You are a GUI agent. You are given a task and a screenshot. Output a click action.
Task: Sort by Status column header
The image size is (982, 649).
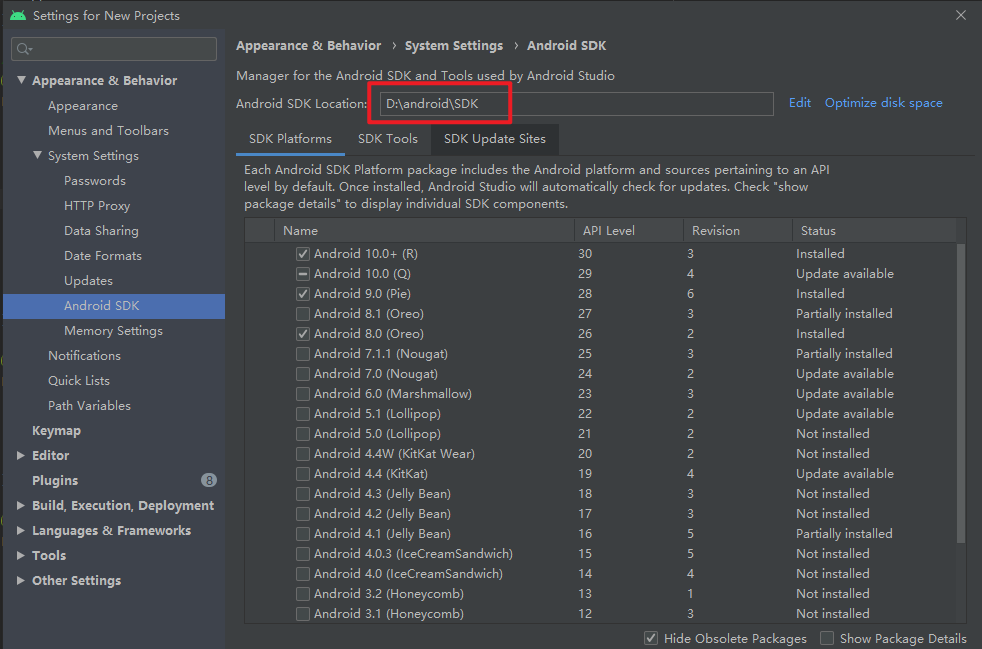(875, 231)
